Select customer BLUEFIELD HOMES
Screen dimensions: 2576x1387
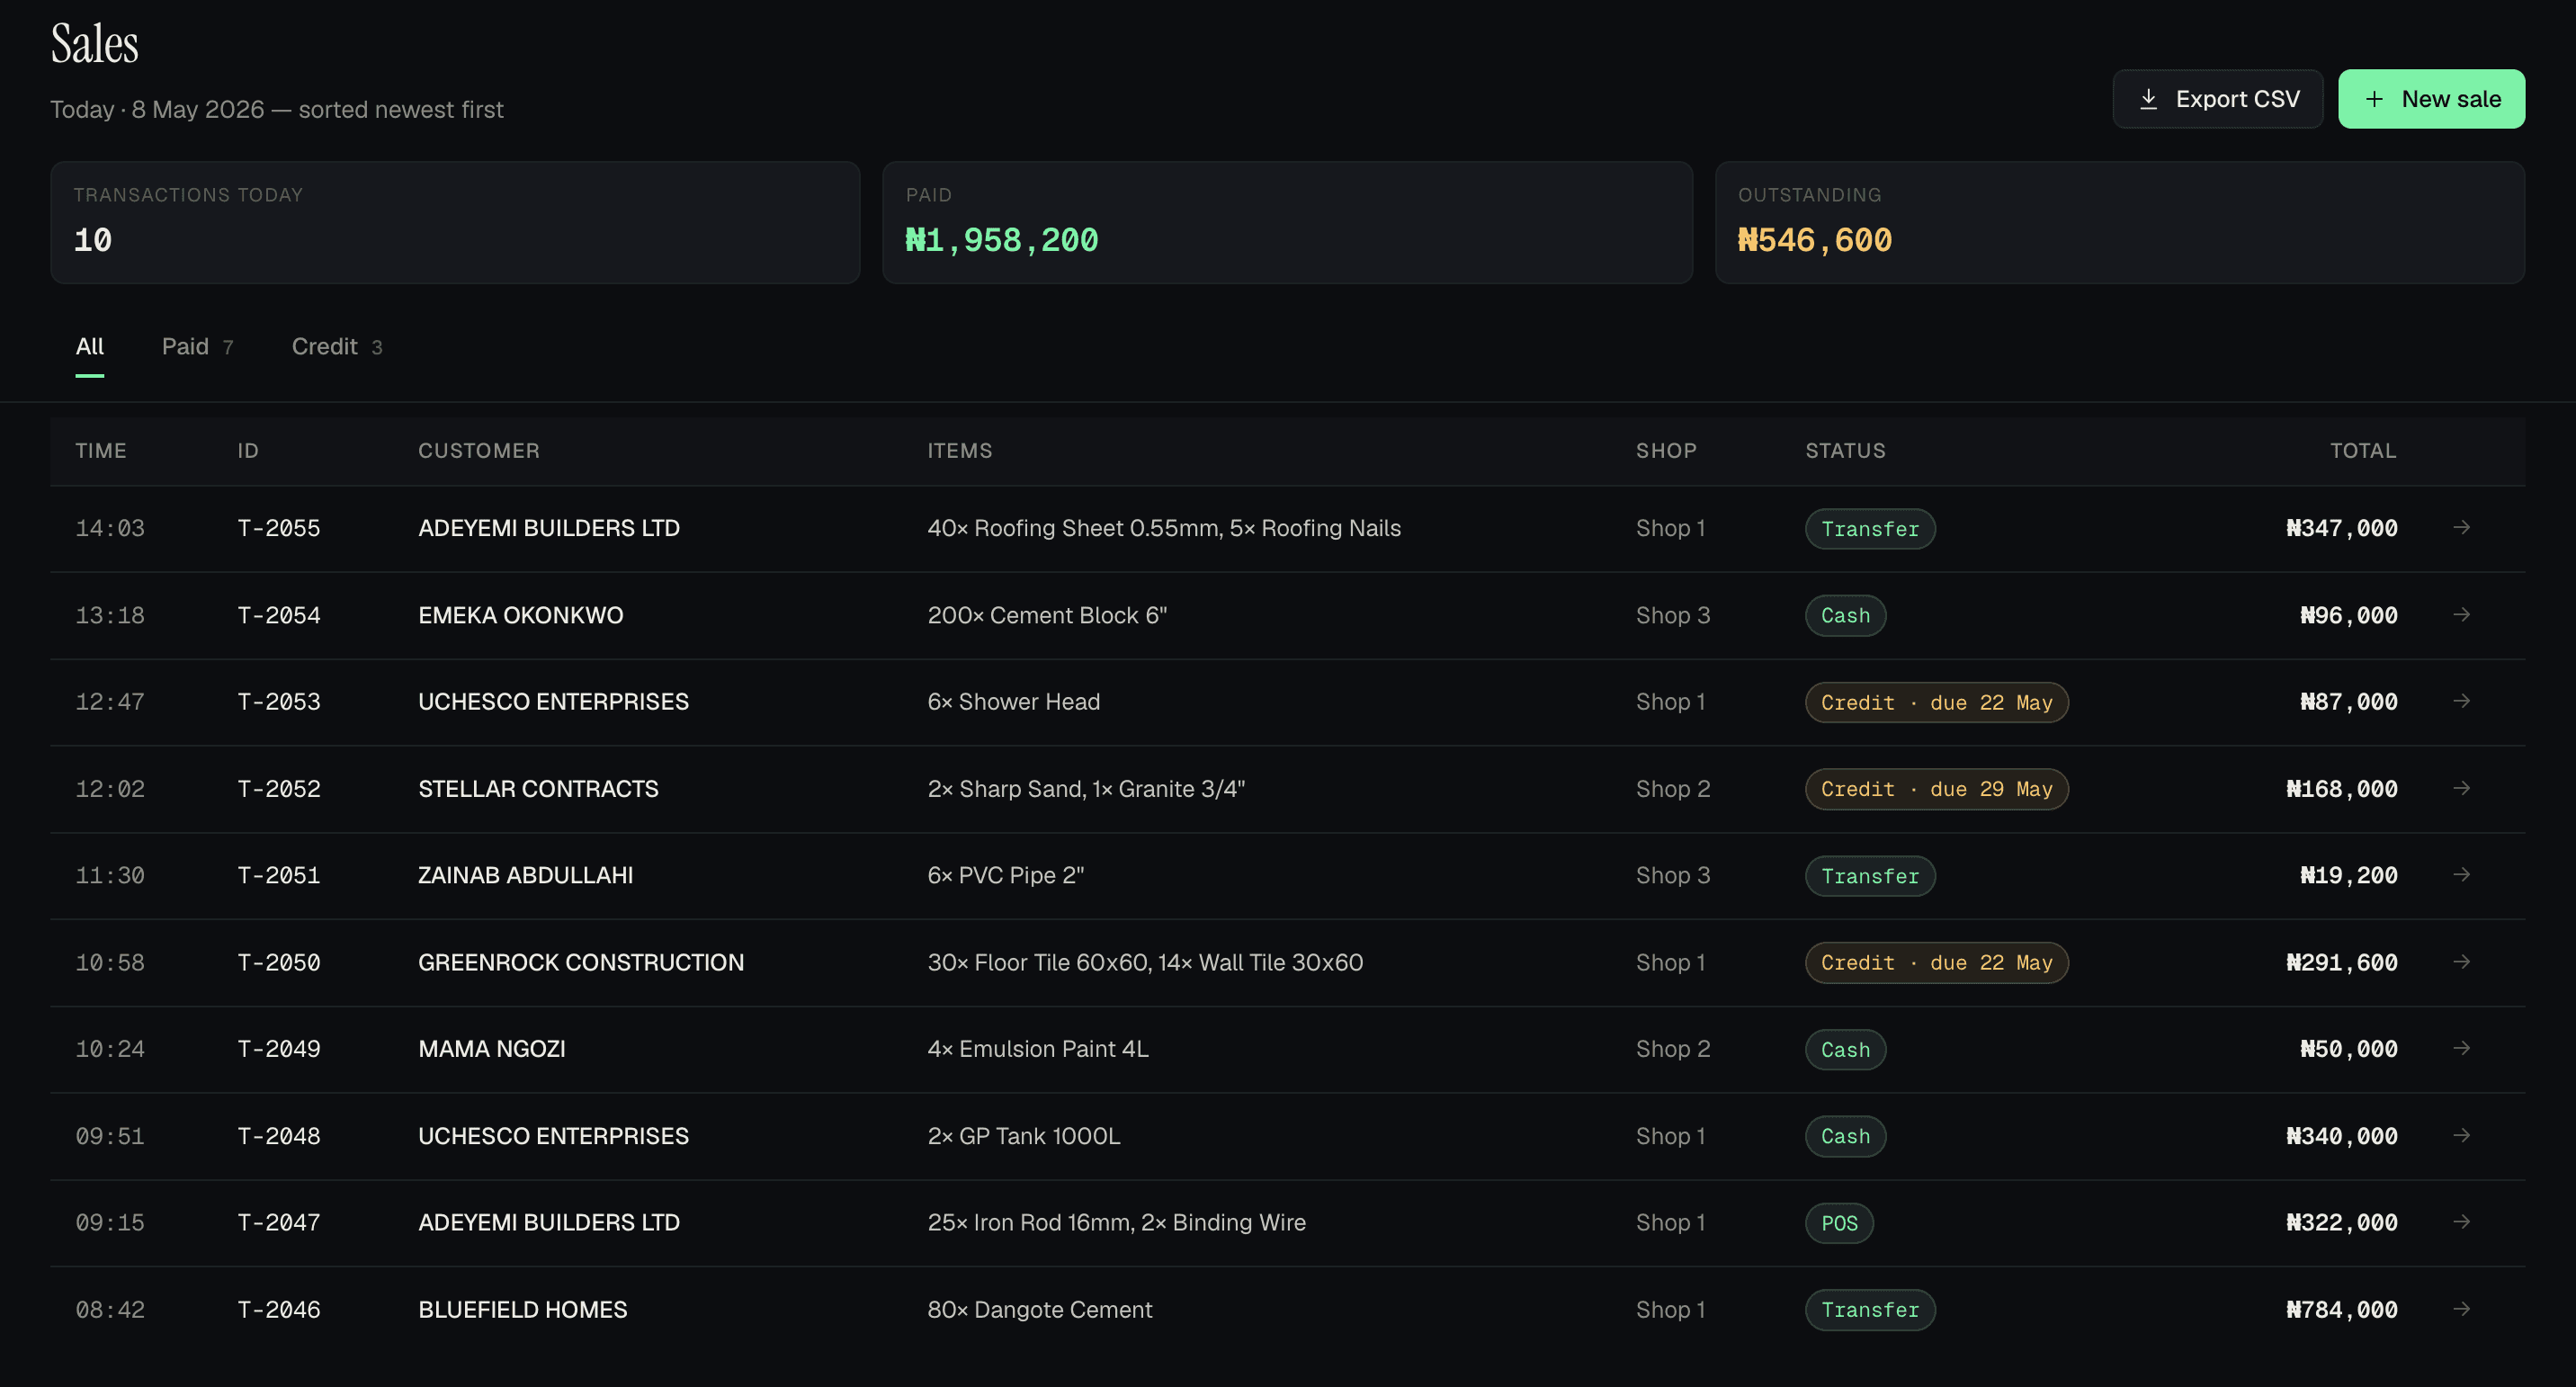pyautogui.click(x=522, y=1310)
